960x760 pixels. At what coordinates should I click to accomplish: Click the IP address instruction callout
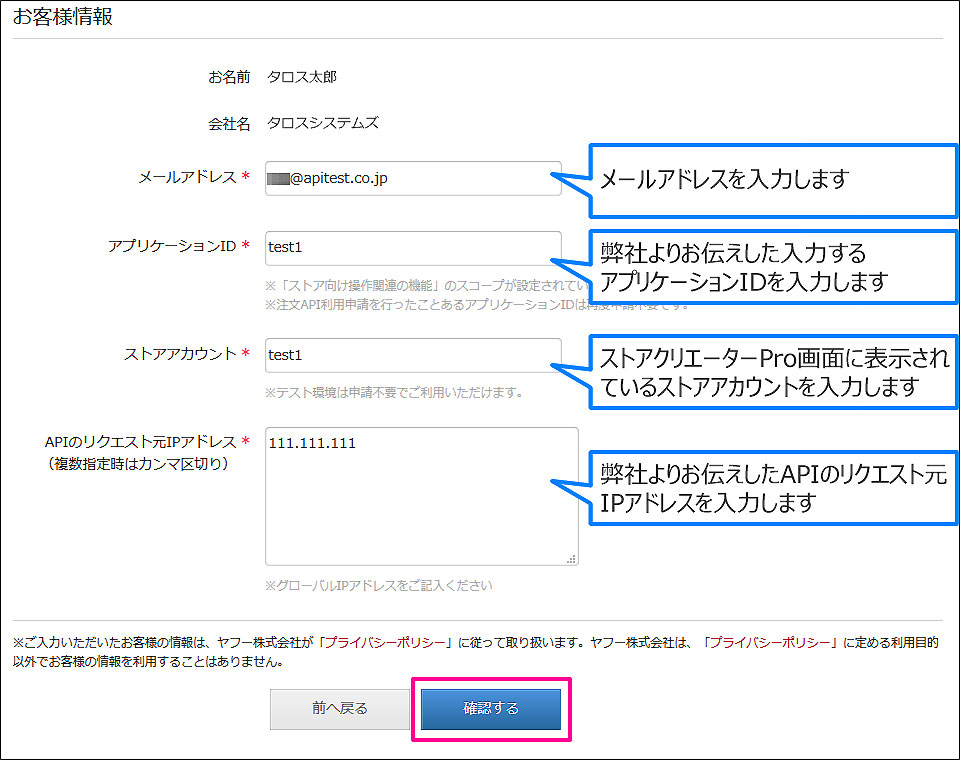click(x=775, y=490)
